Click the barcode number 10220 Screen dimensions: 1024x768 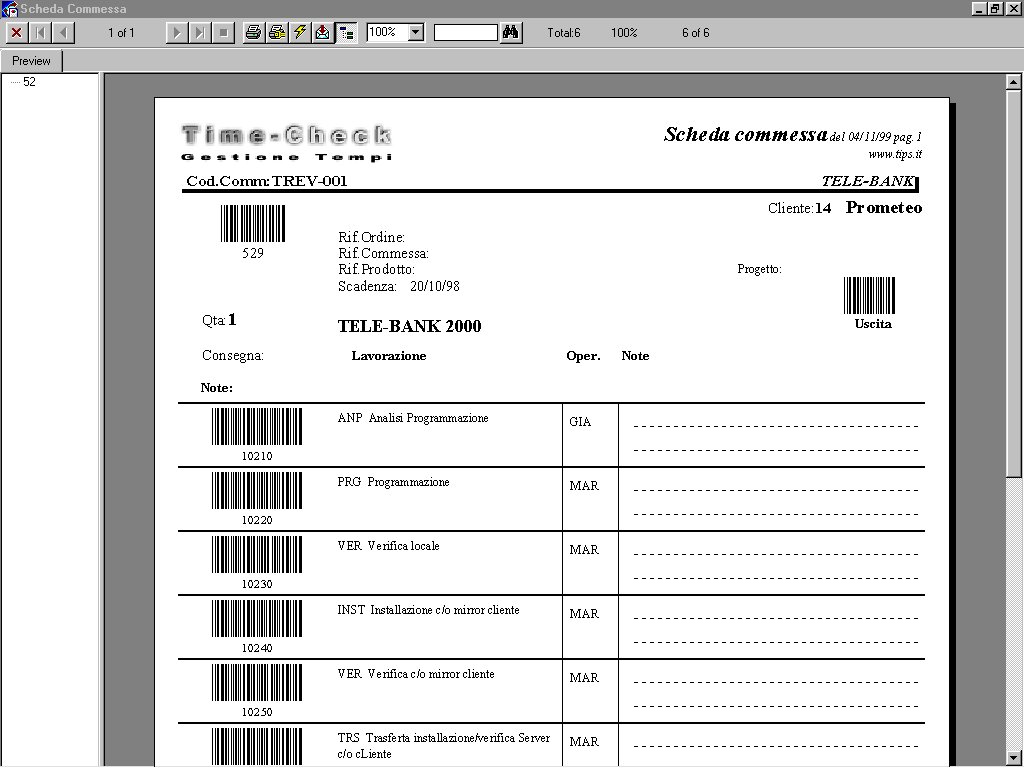coord(257,520)
